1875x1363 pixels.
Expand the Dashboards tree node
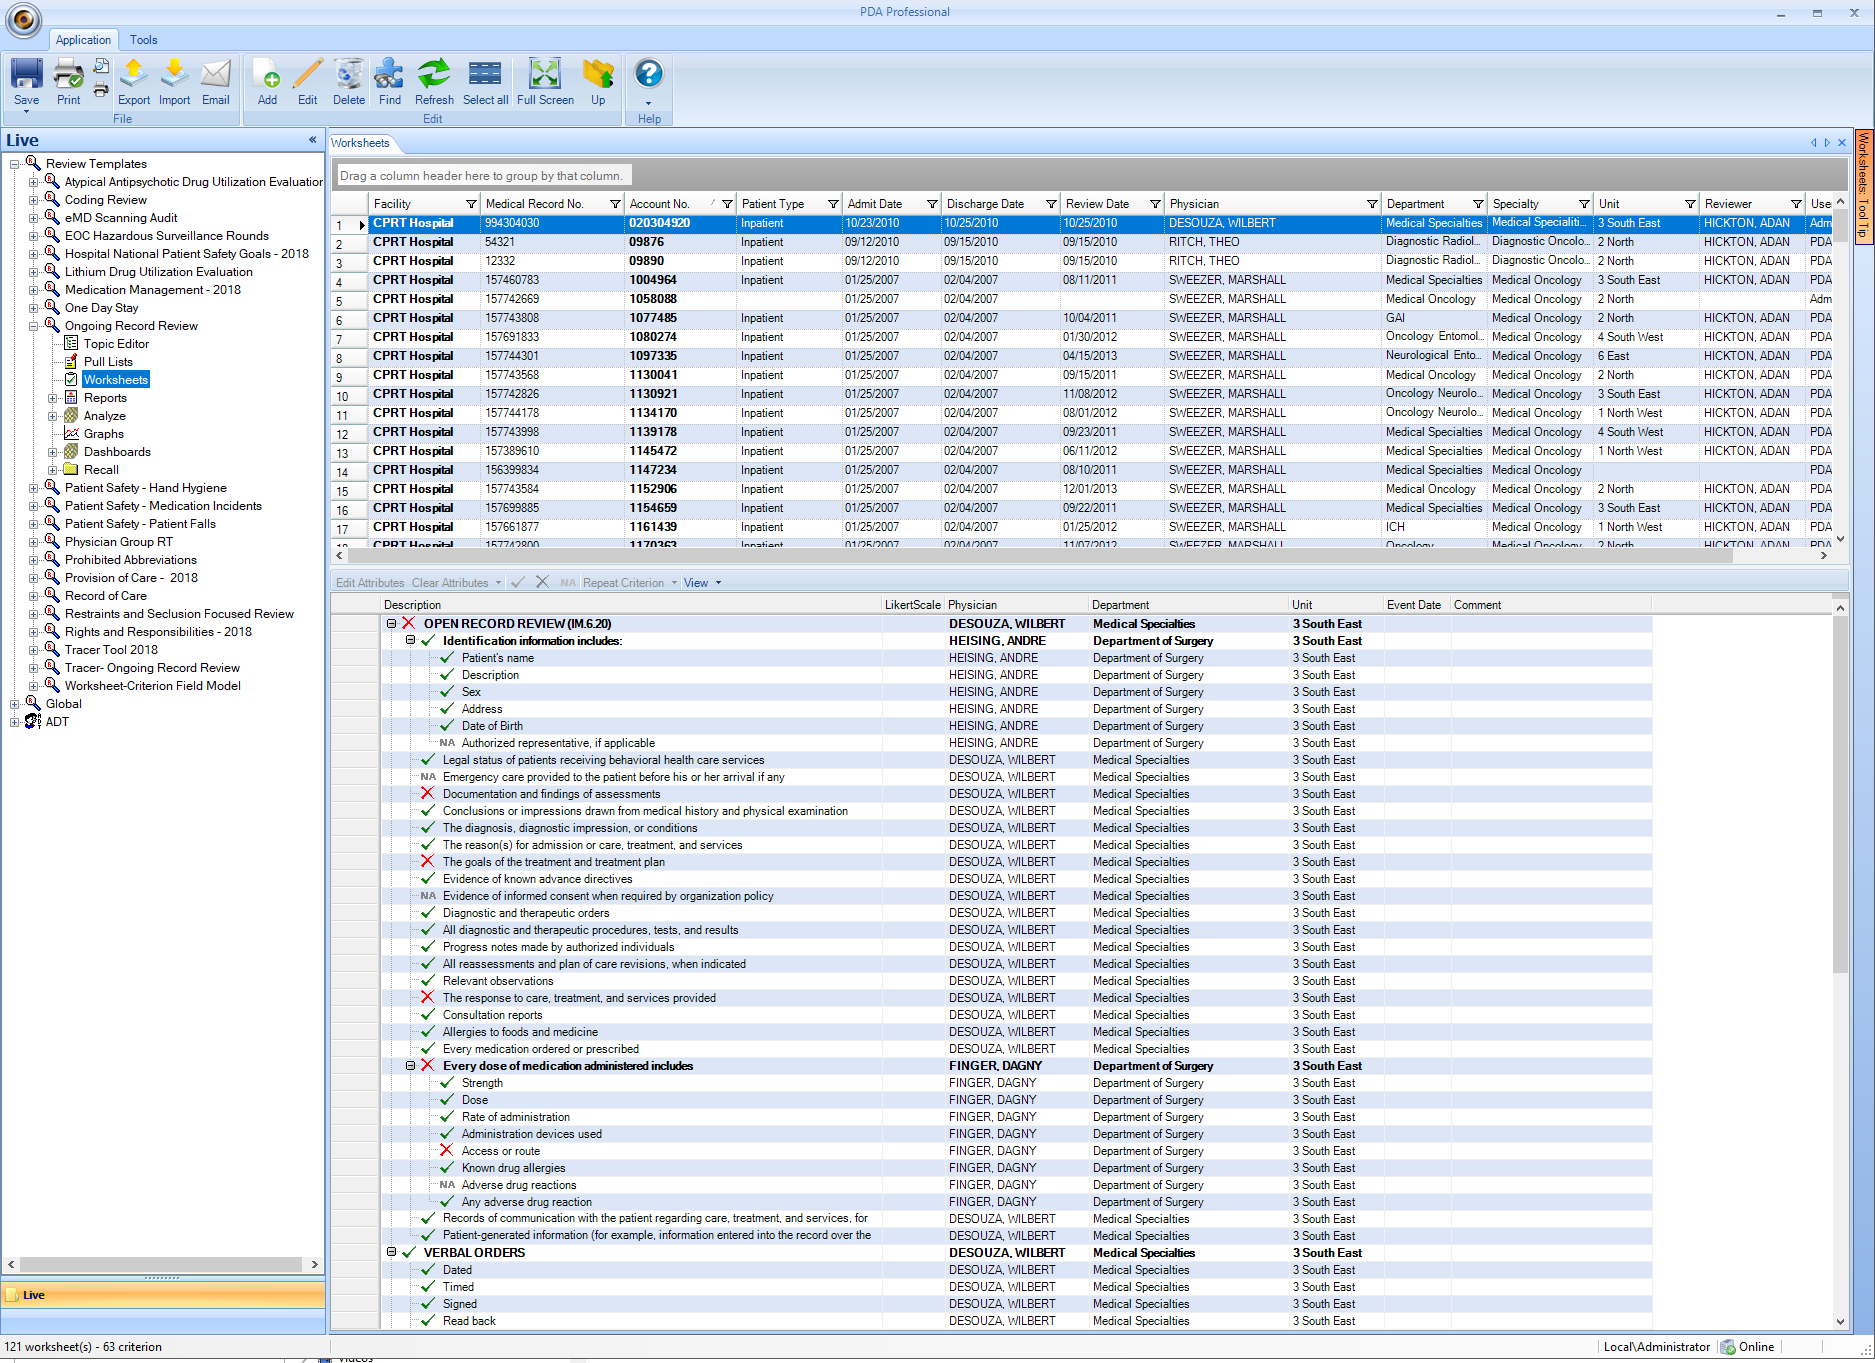coord(53,452)
